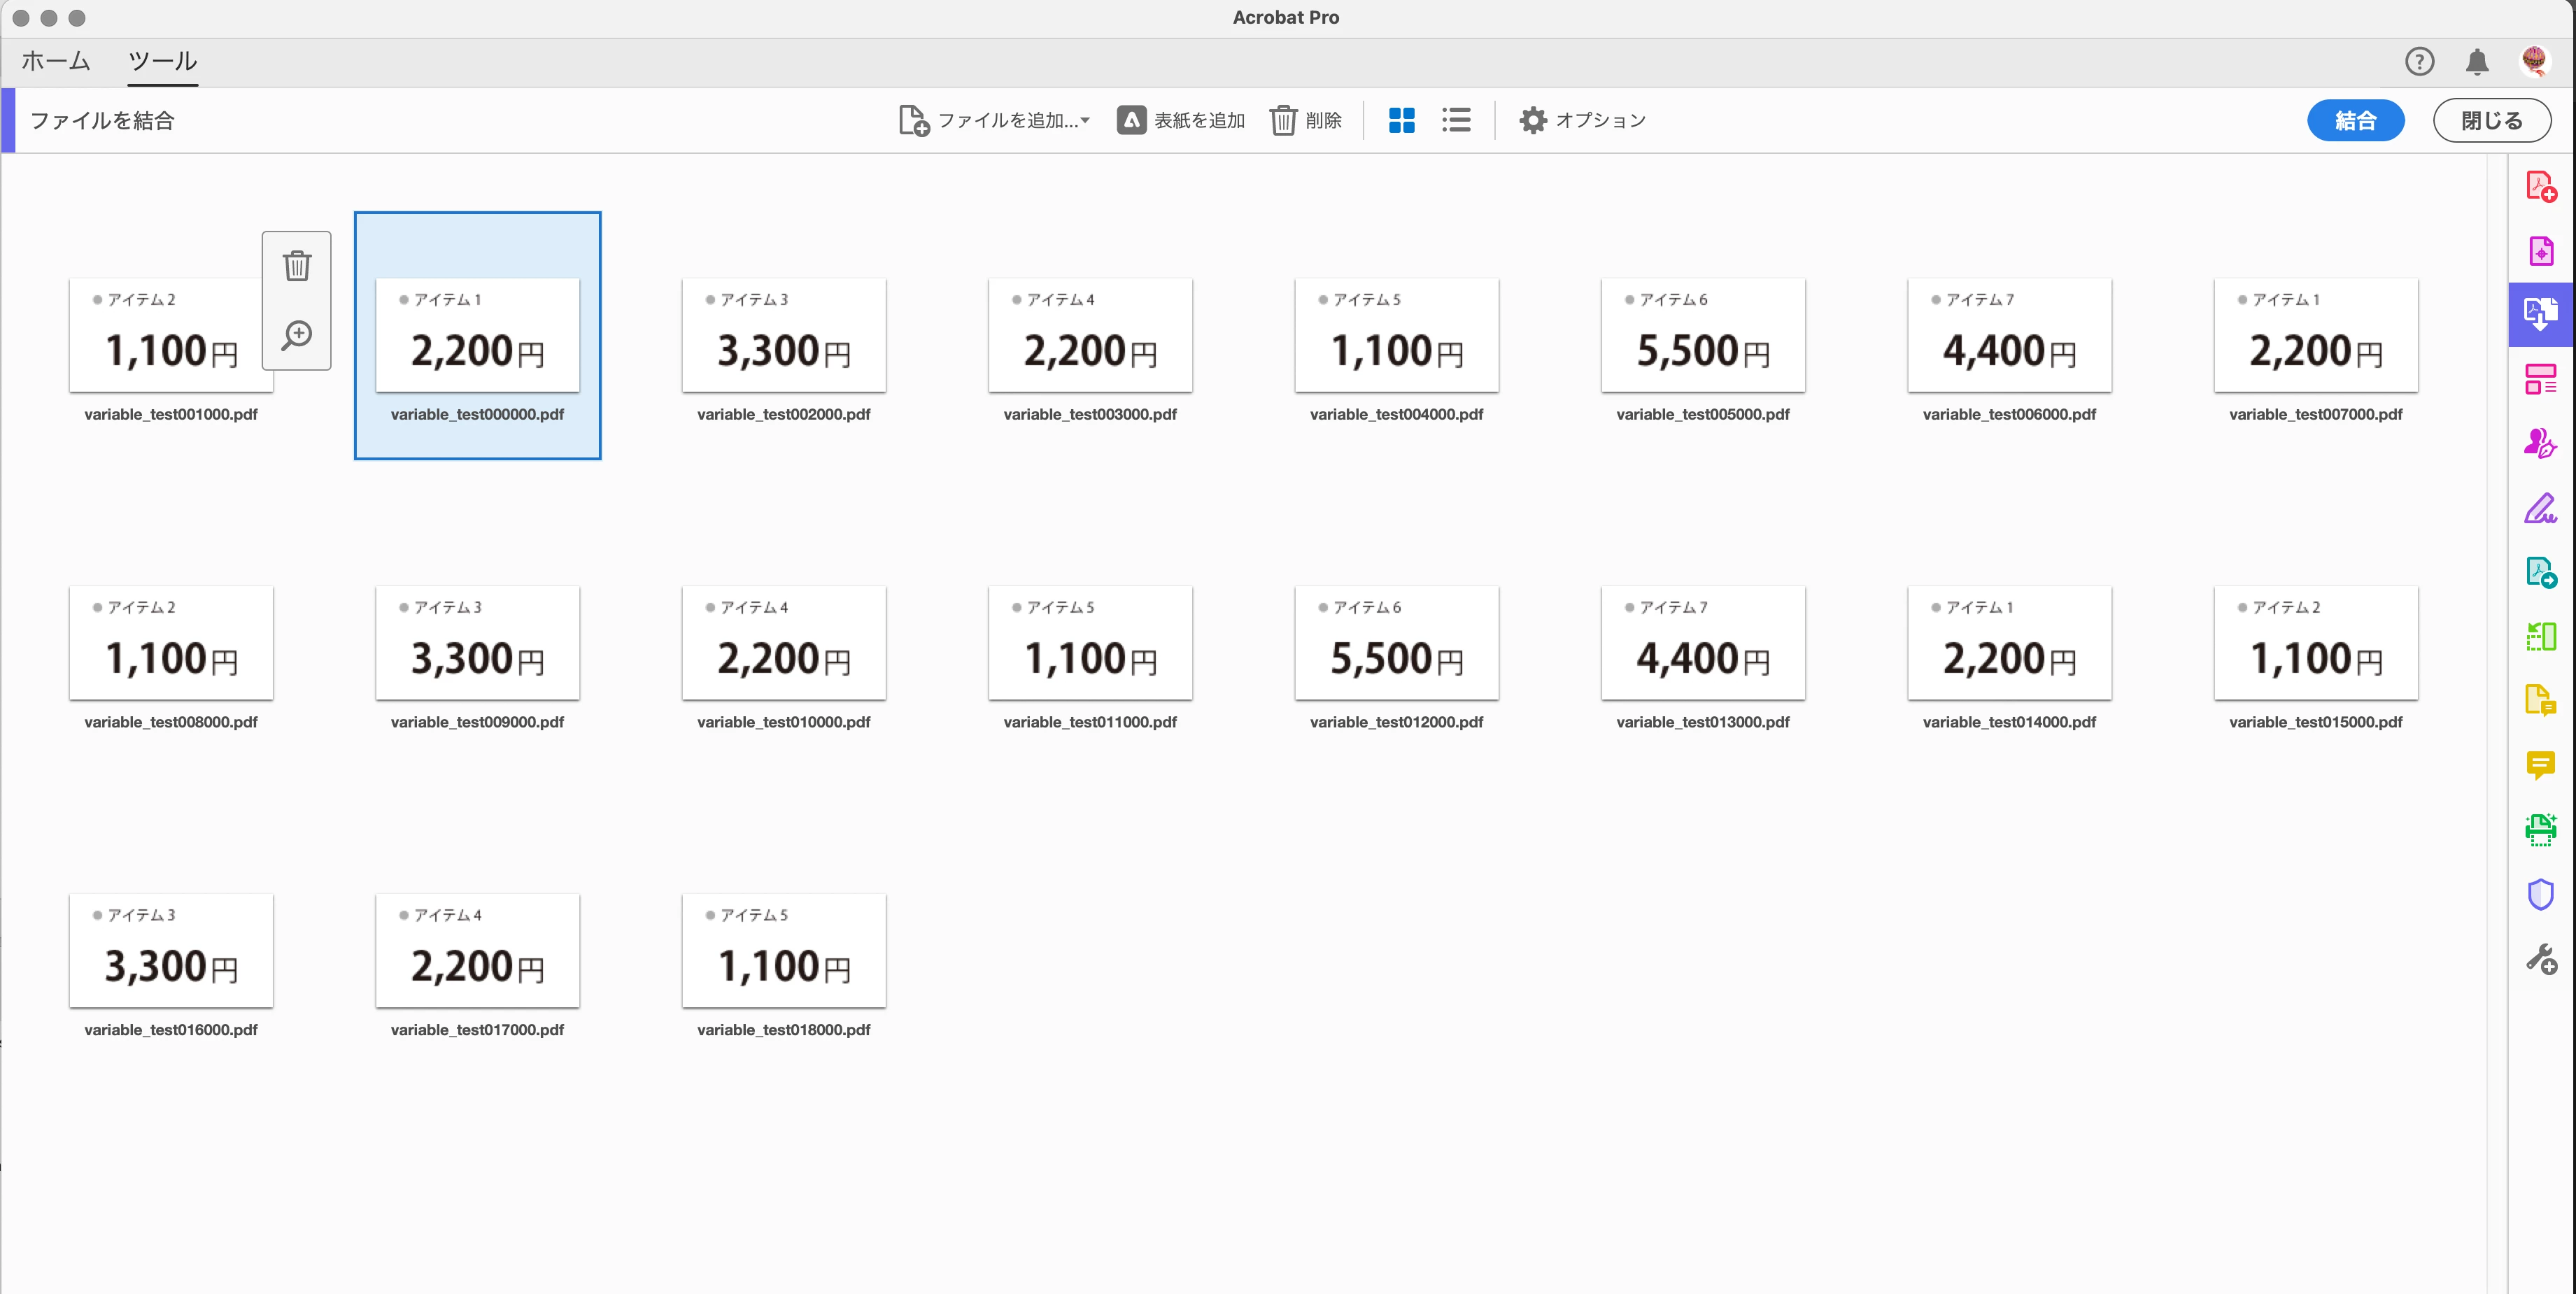Switch to the ホーム tab
The height and width of the screenshot is (1294, 2576).
pyautogui.click(x=56, y=61)
